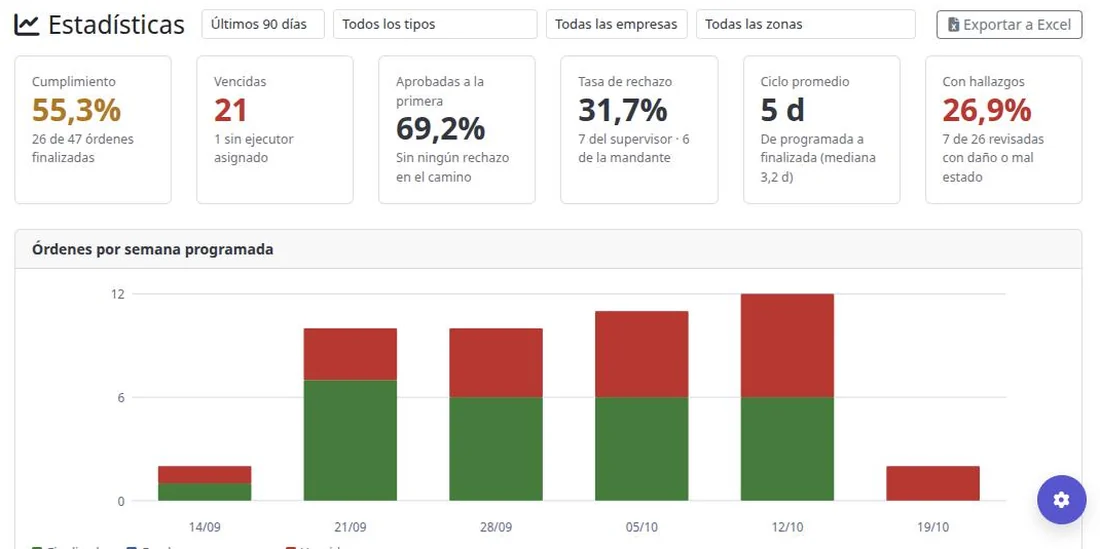Click the '26 de 47 órdenes finalizadas' text

83,148
